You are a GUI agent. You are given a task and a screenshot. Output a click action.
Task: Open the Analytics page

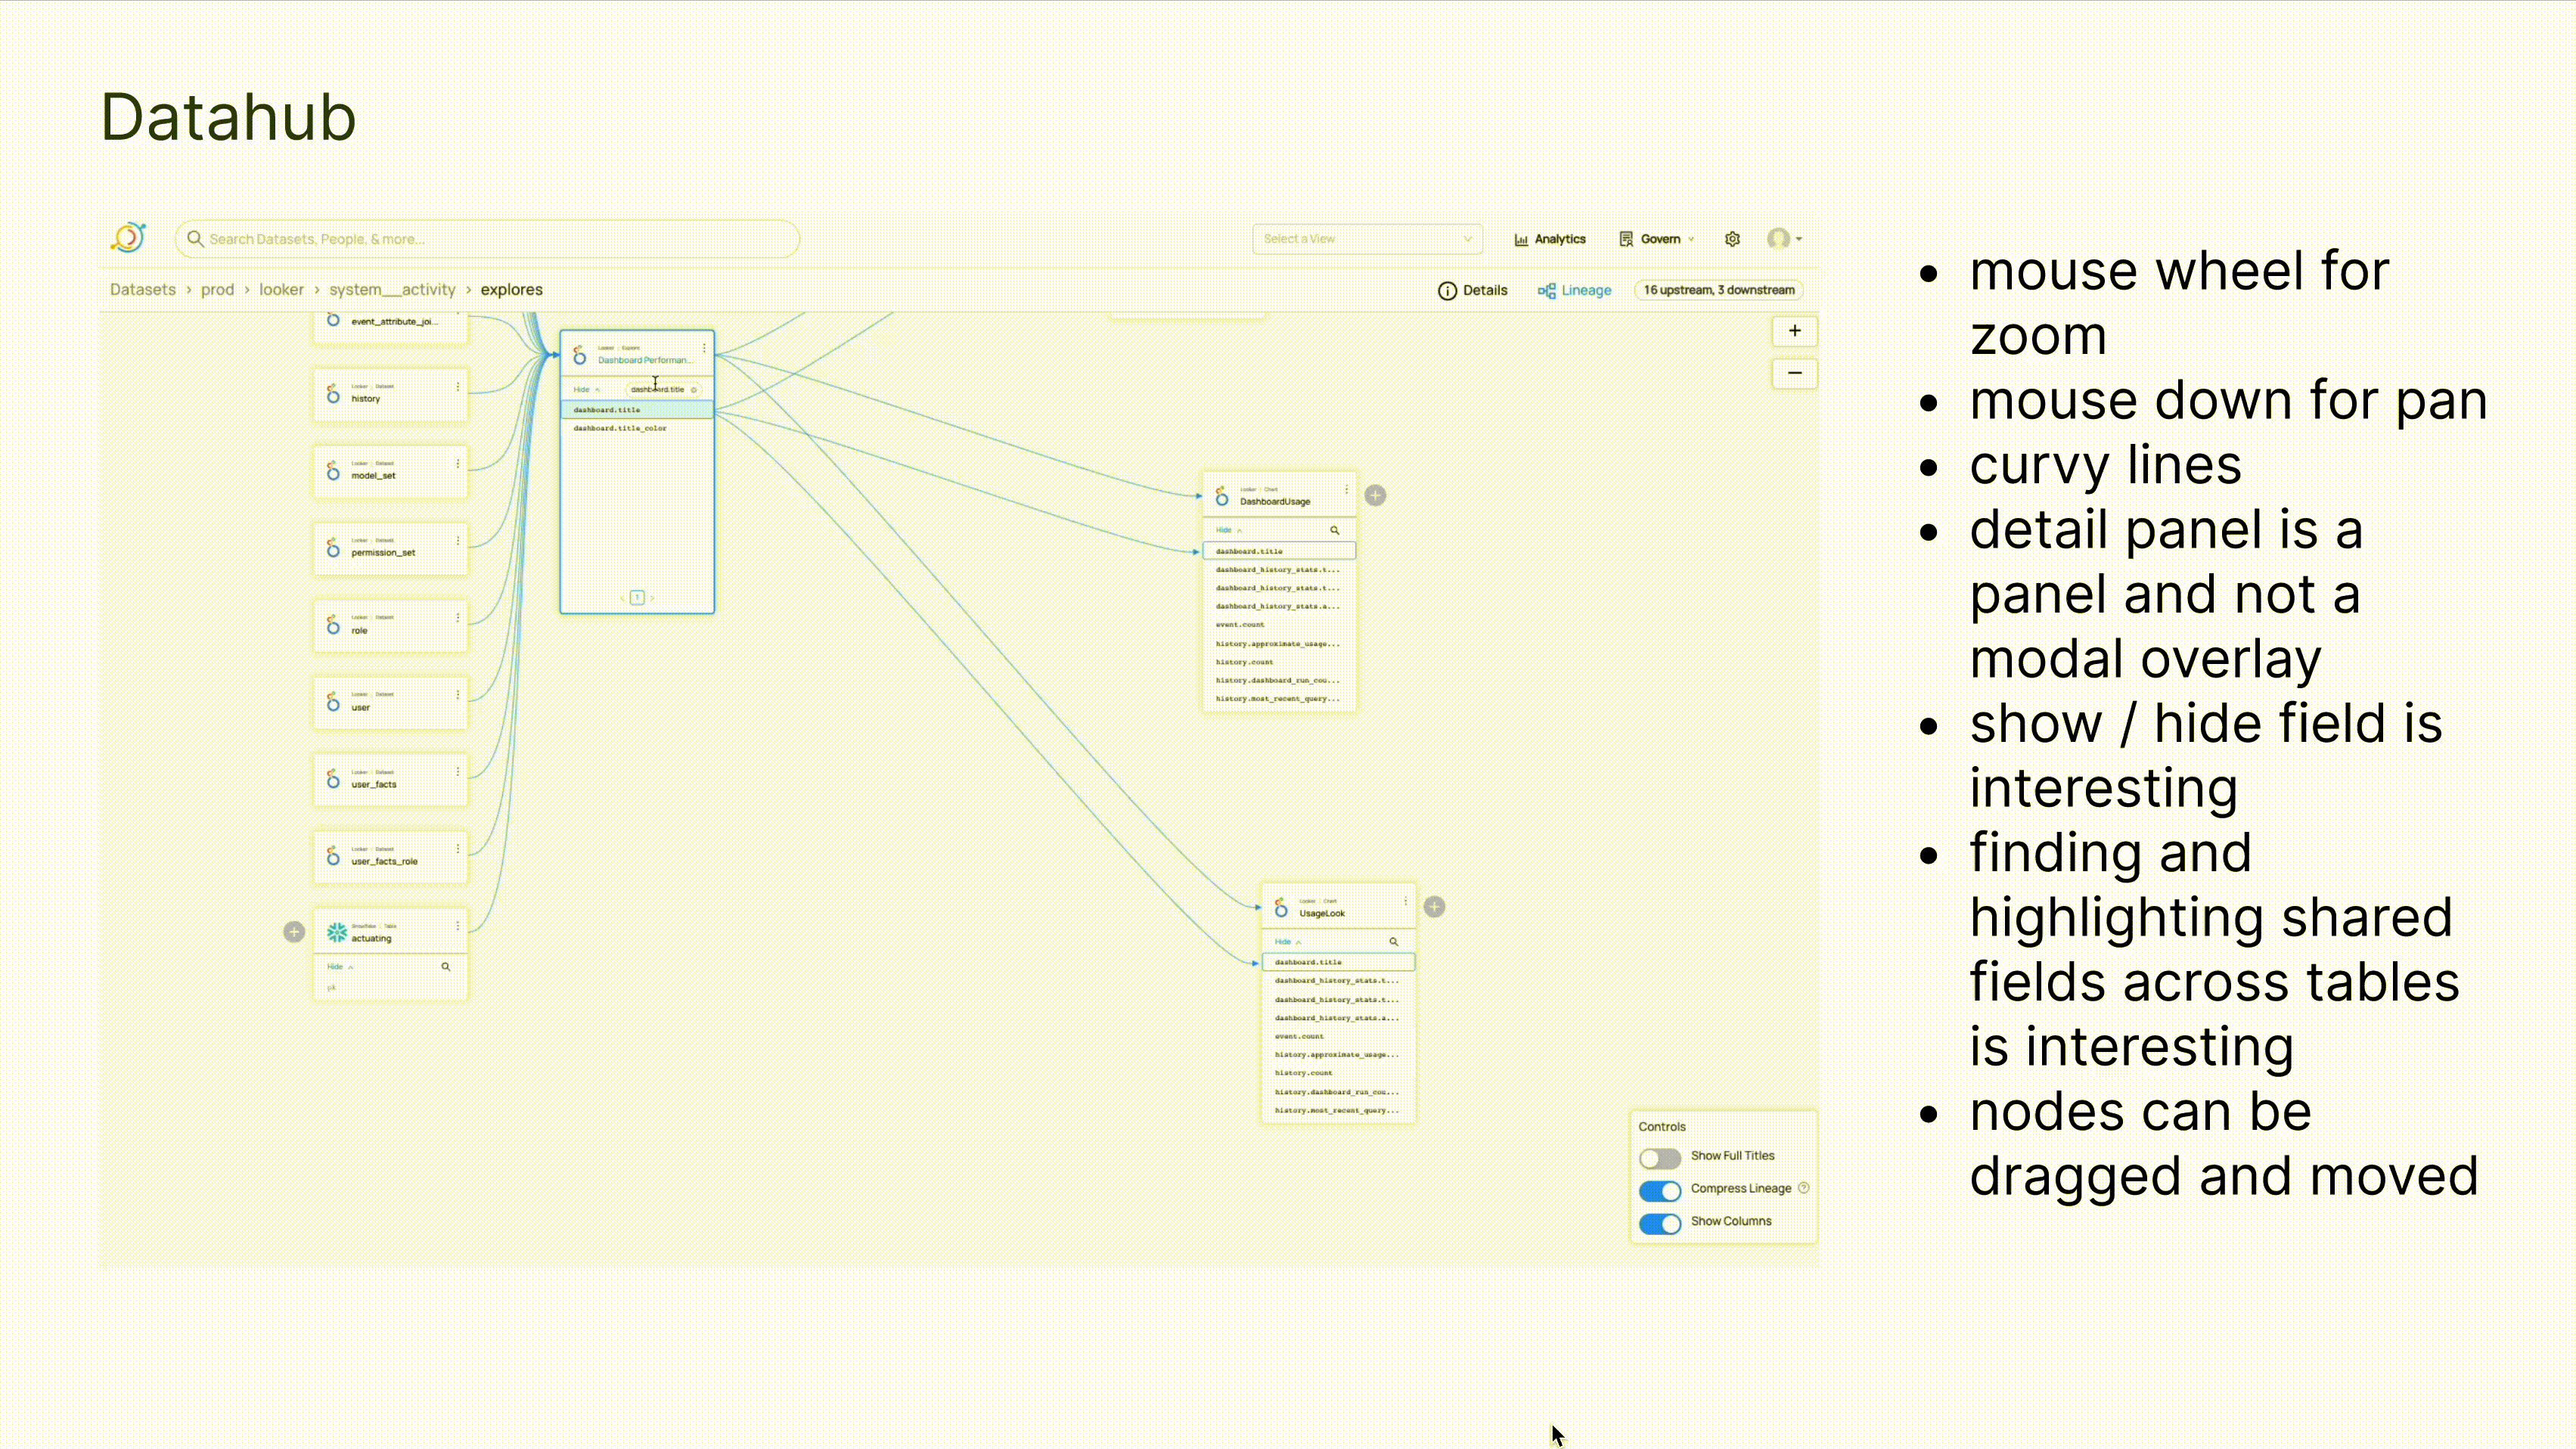pyautogui.click(x=1550, y=239)
